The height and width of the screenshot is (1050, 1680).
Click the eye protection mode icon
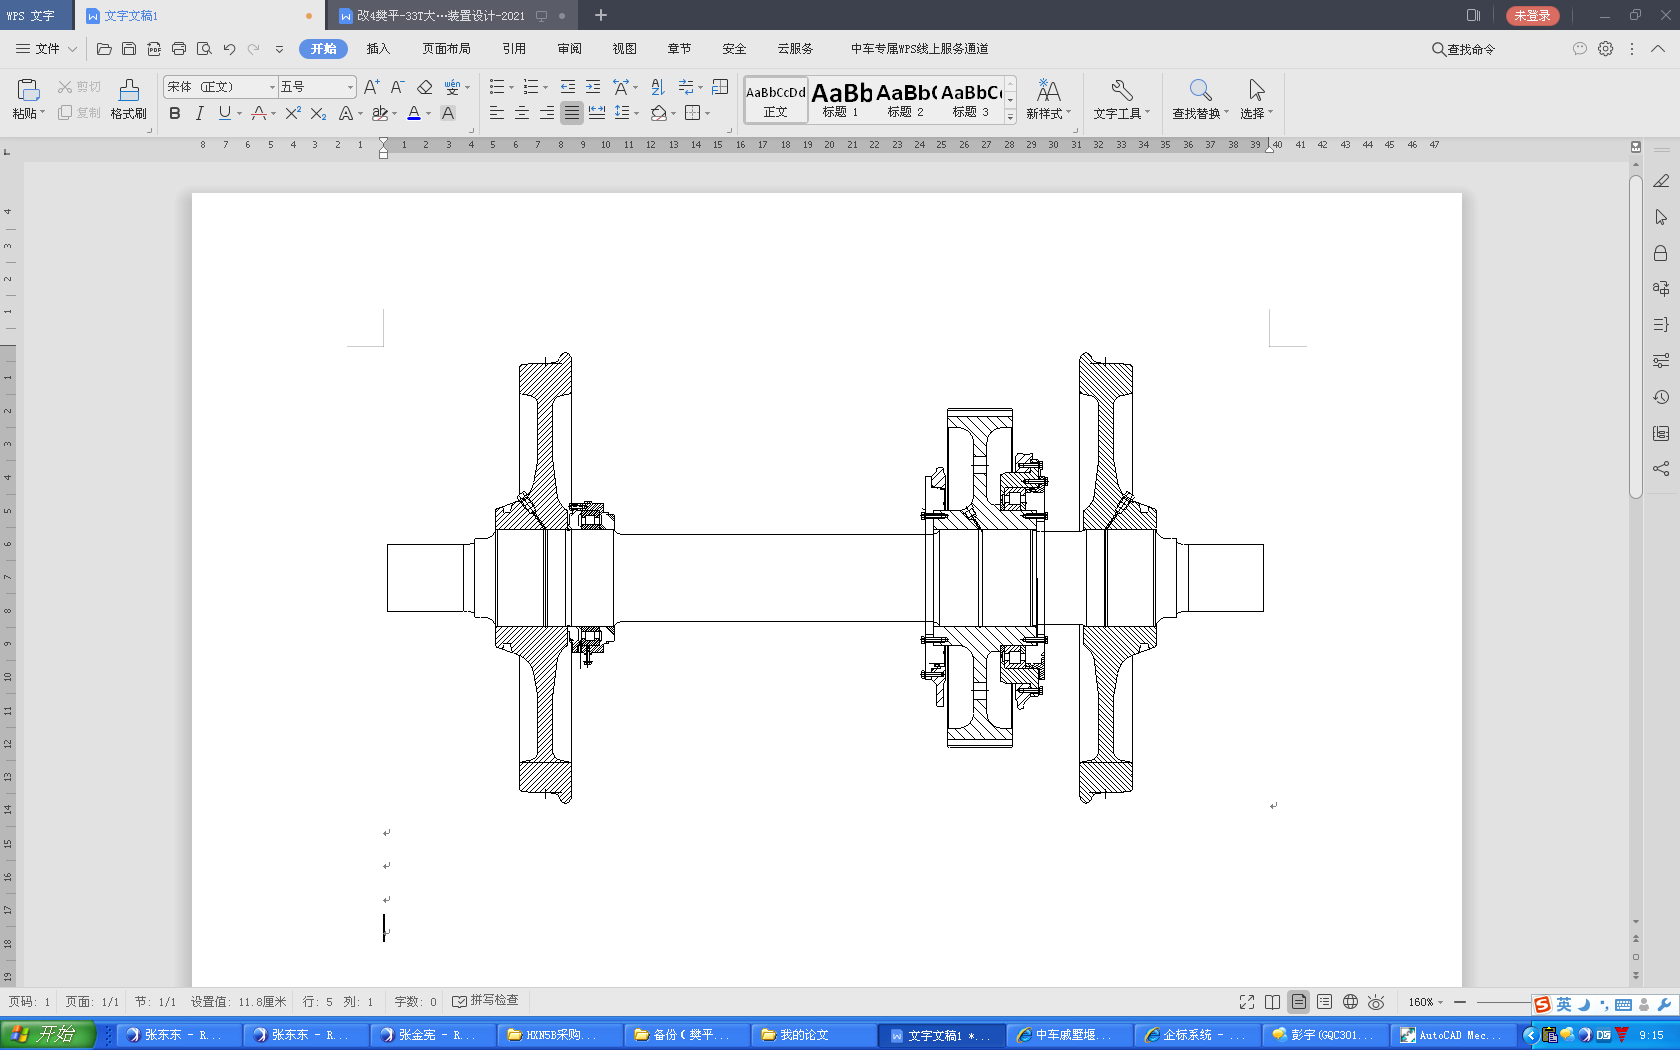(x=1376, y=1002)
